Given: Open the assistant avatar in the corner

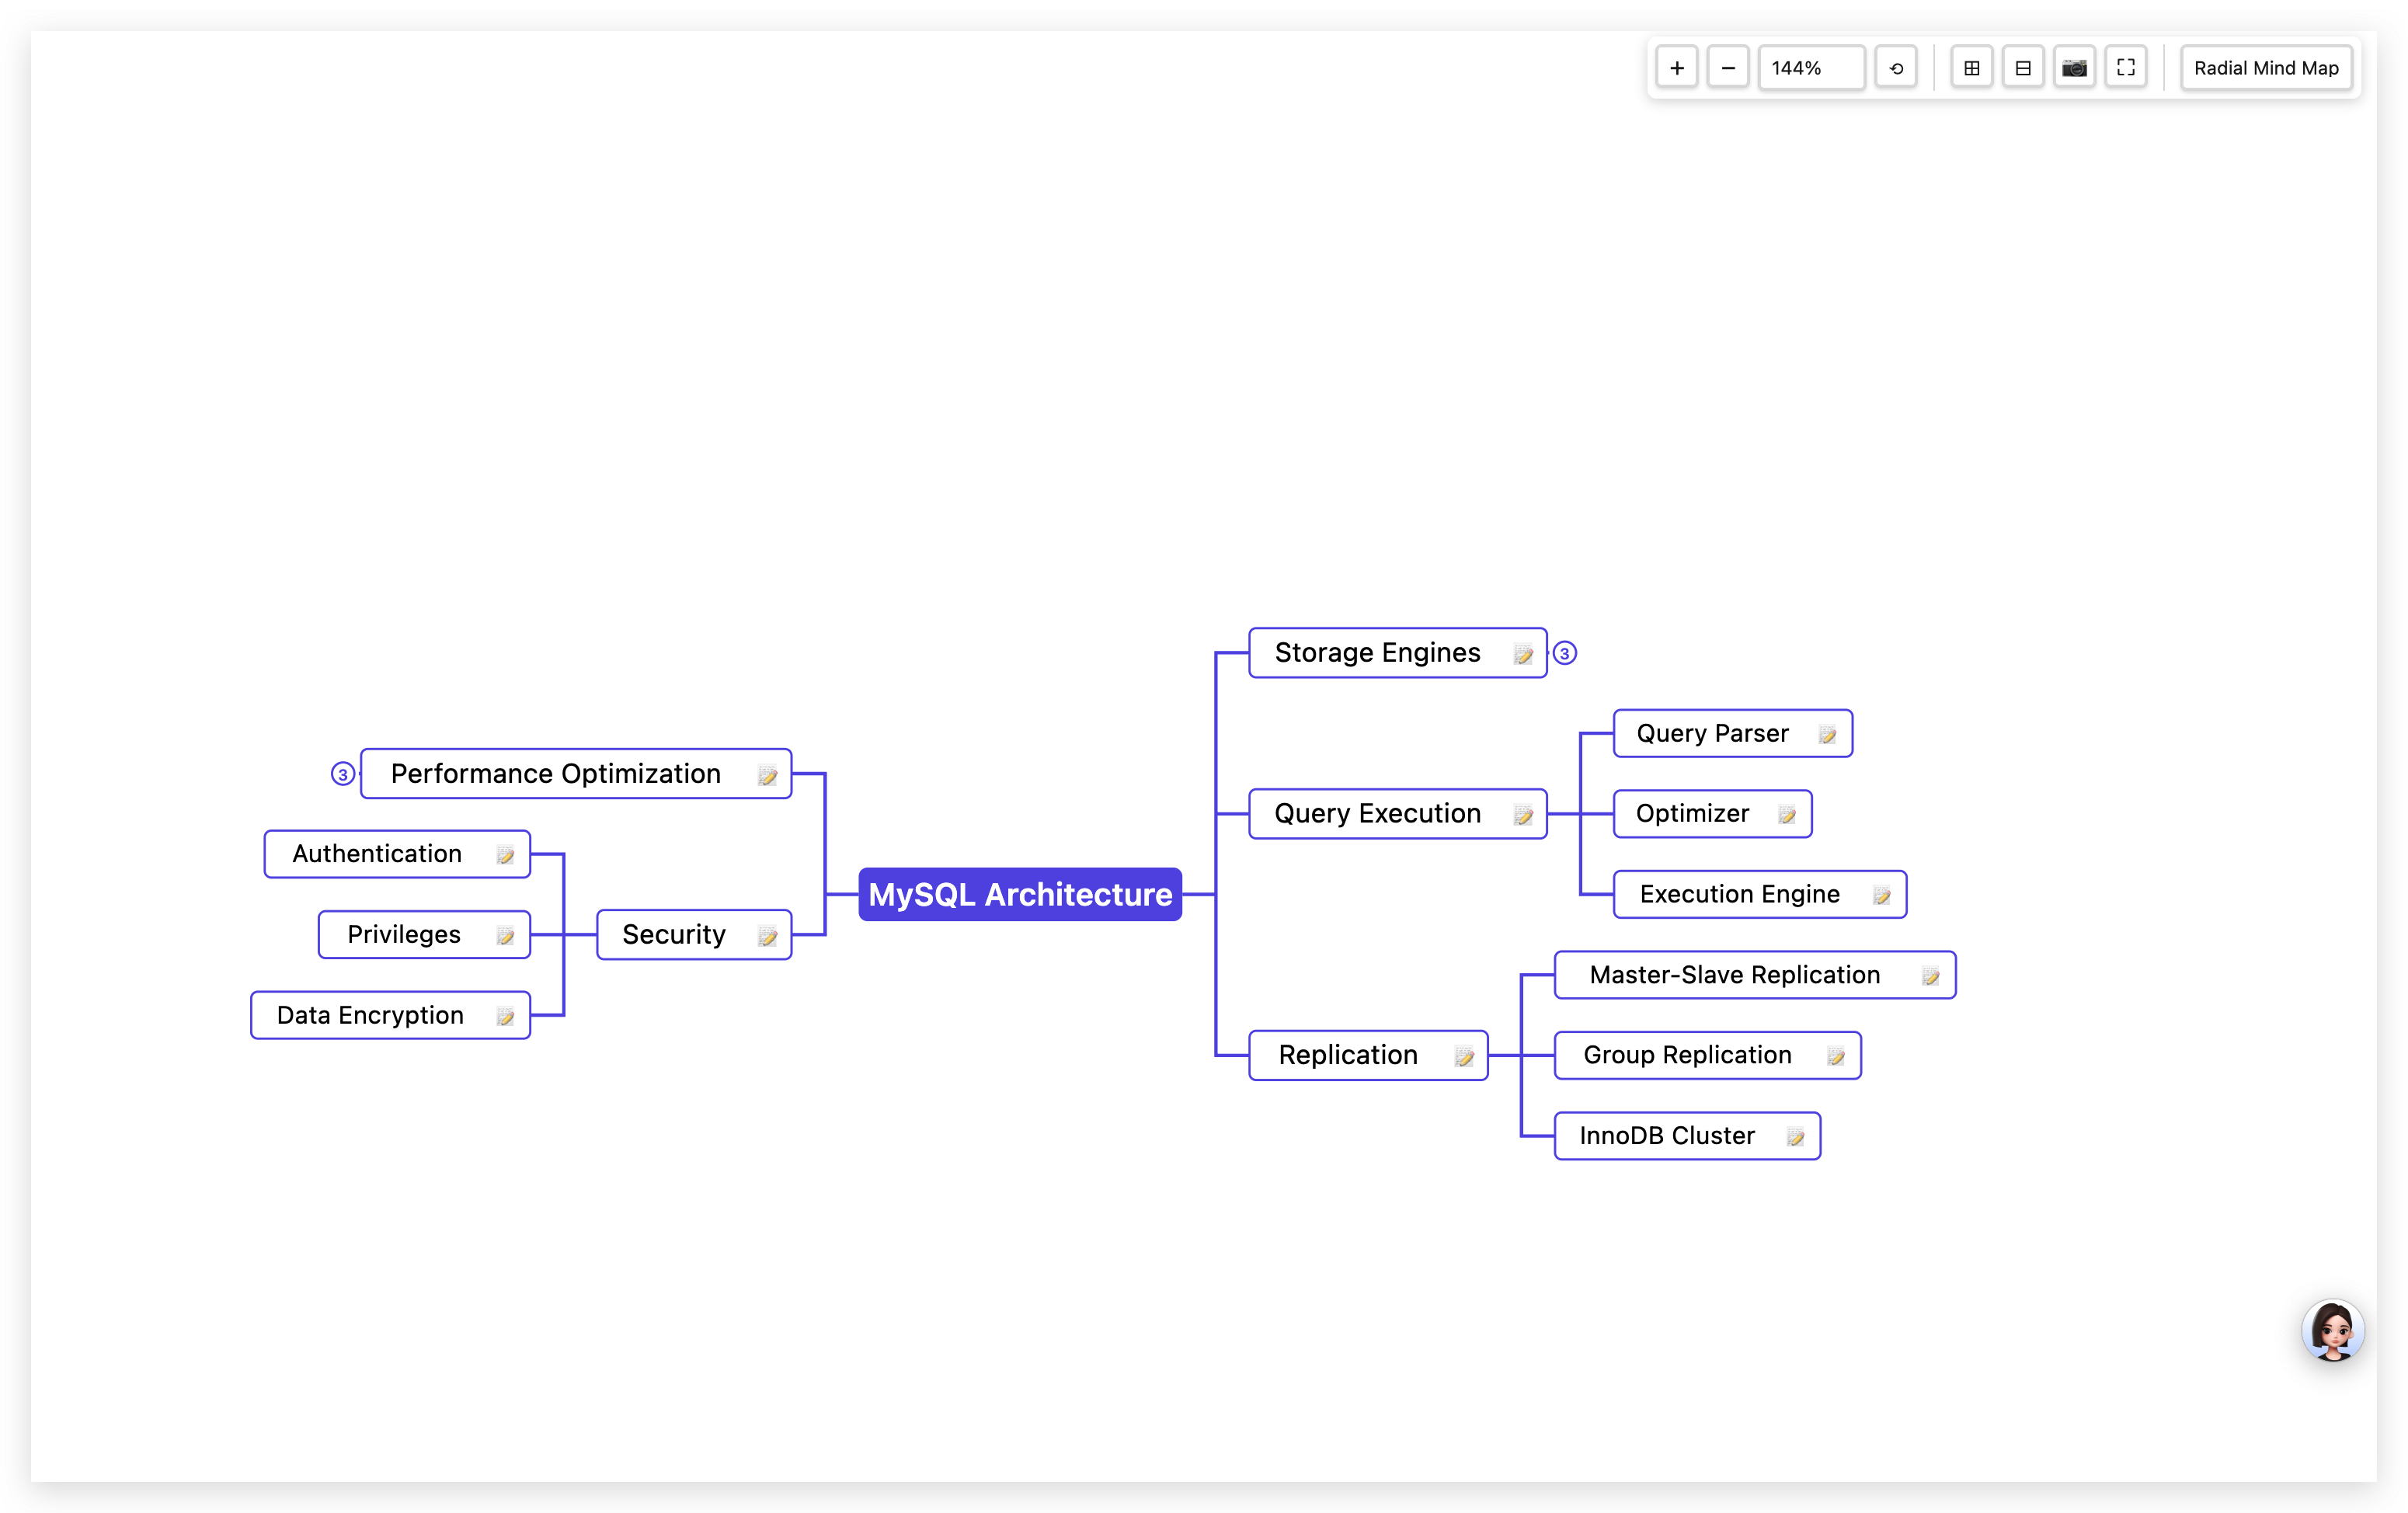Looking at the screenshot, I should pos(2334,1330).
